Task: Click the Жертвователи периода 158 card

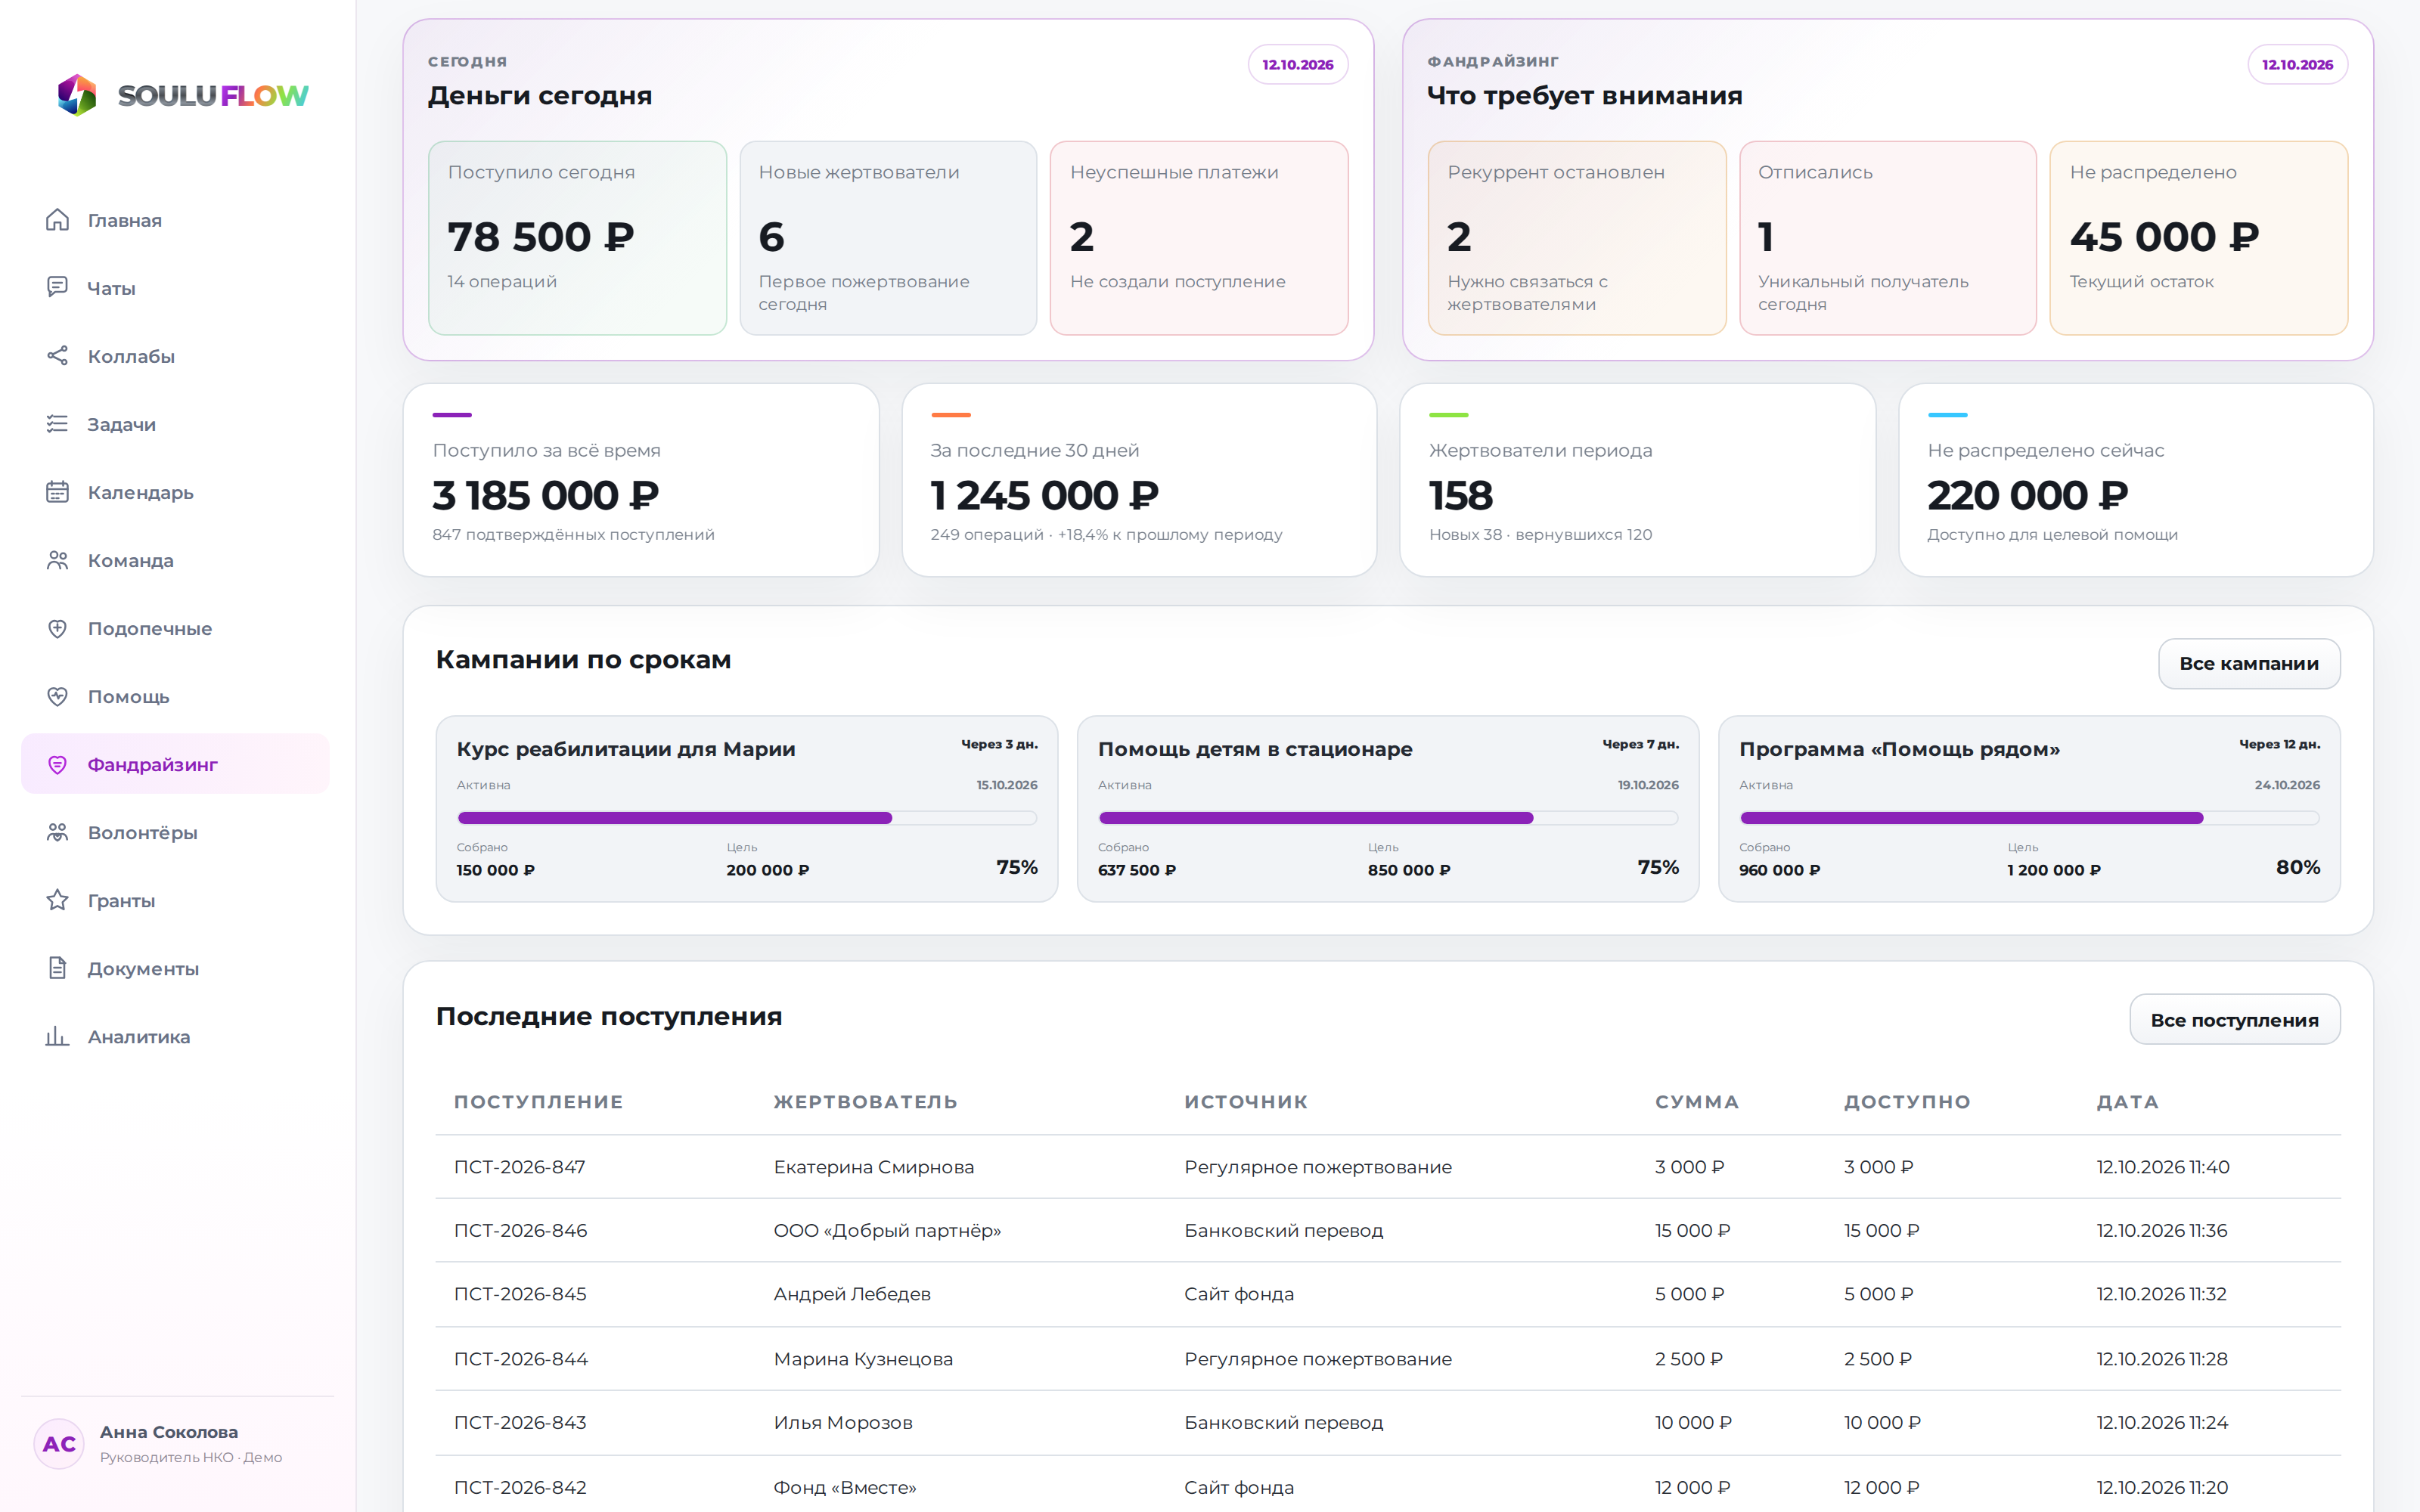Action: click(x=1637, y=480)
